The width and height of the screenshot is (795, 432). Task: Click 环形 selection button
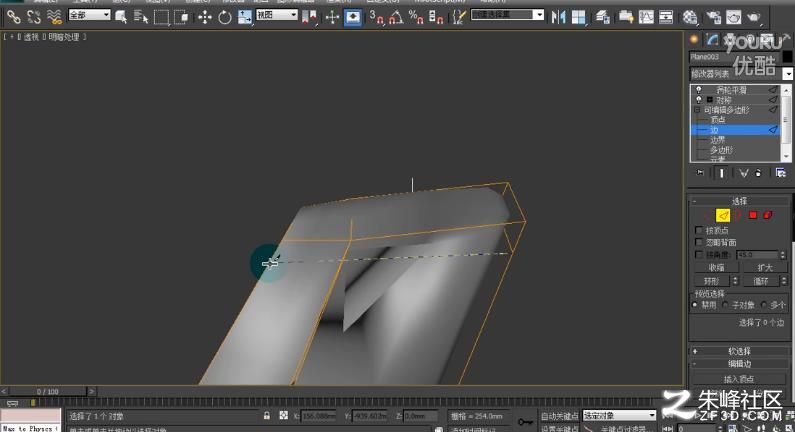pos(711,280)
